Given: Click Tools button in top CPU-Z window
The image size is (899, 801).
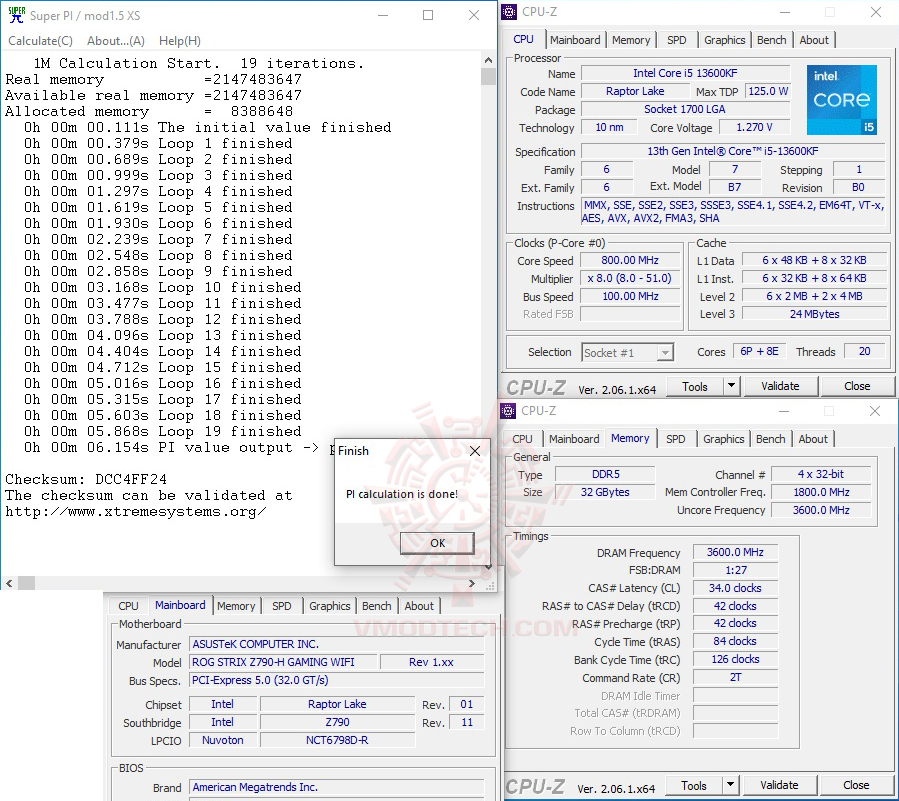Looking at the screenshot, I should [695, 386].
